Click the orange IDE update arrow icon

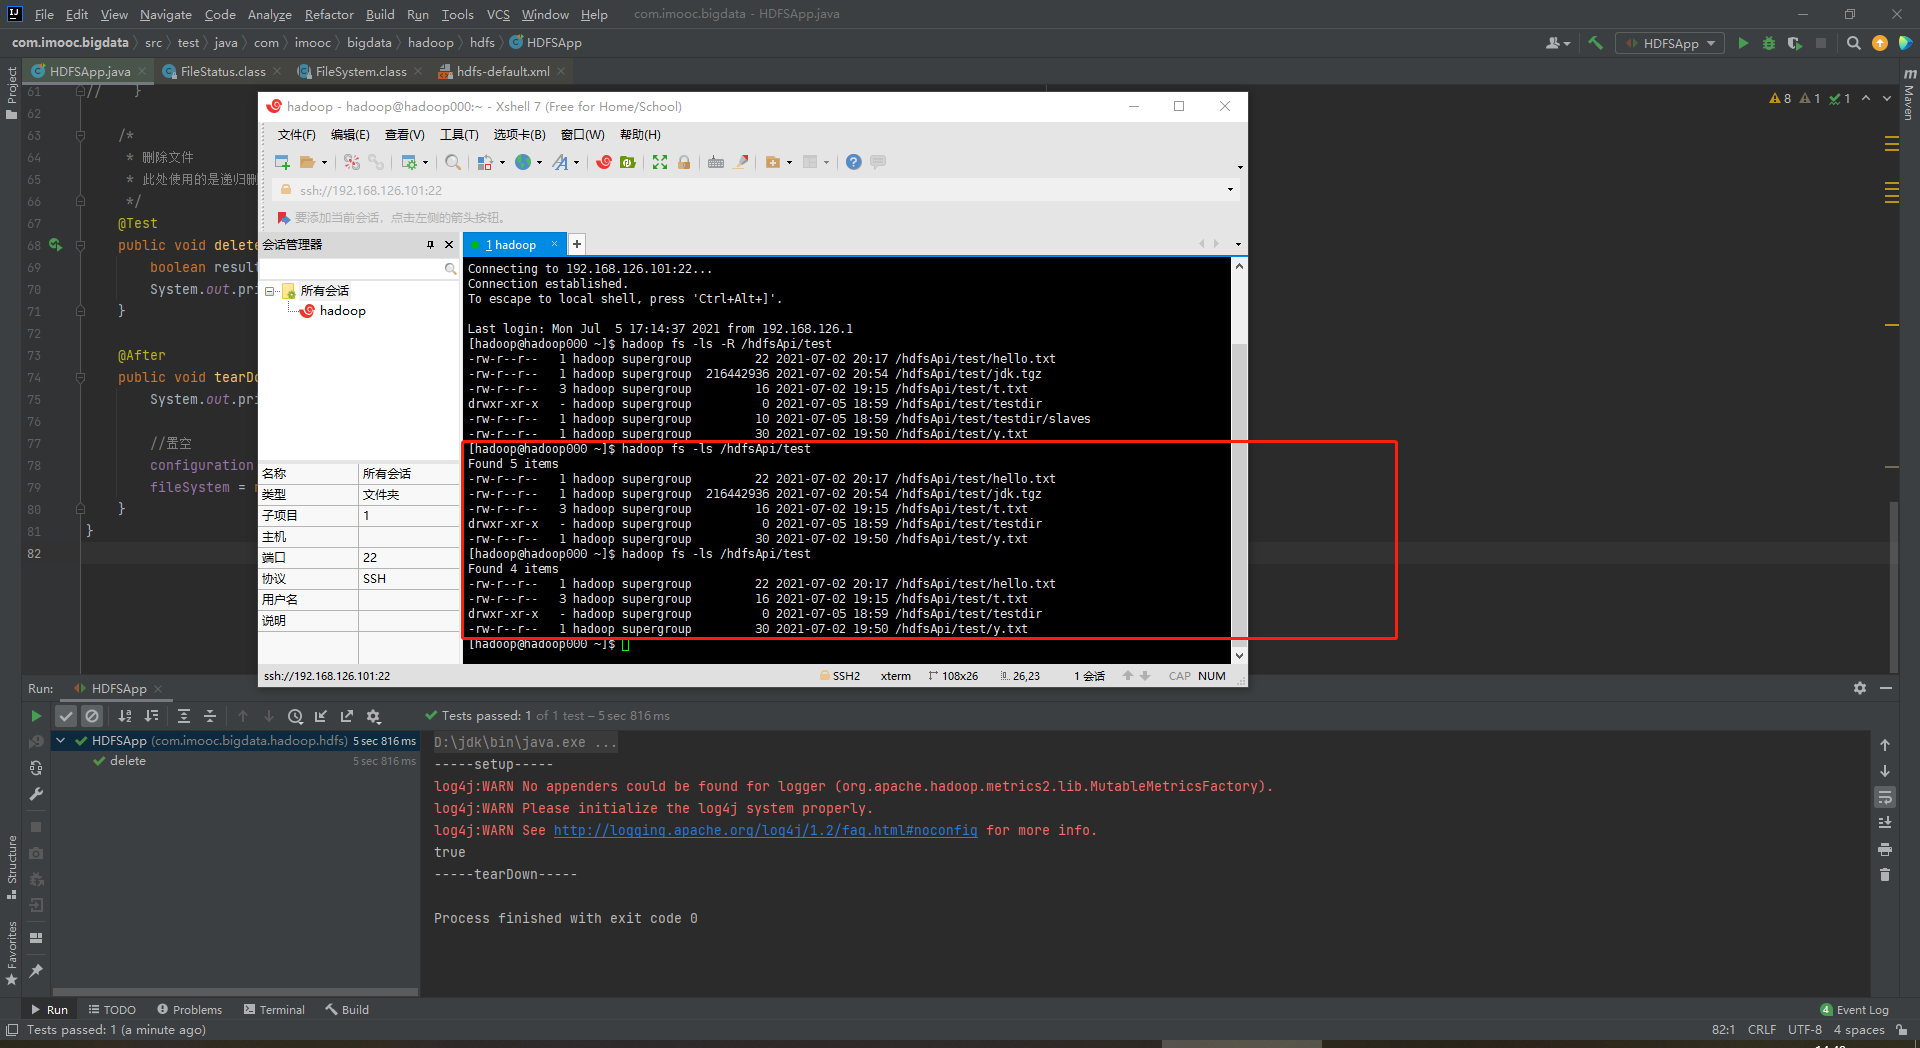coord(1880,43)
